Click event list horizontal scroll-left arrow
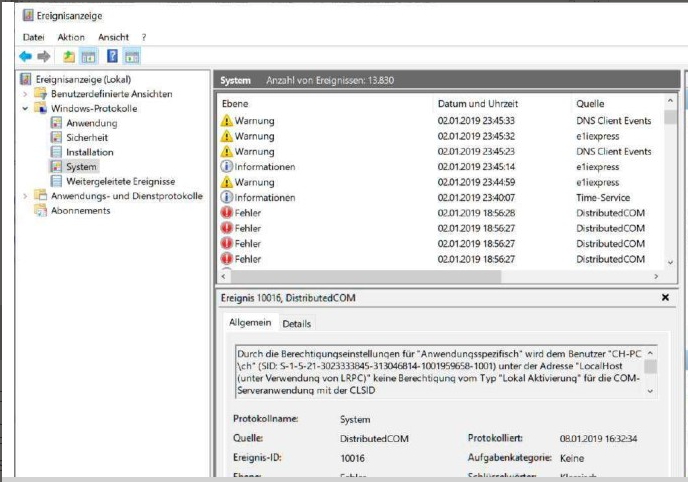The image size is (688, 482). pos(224,276)
